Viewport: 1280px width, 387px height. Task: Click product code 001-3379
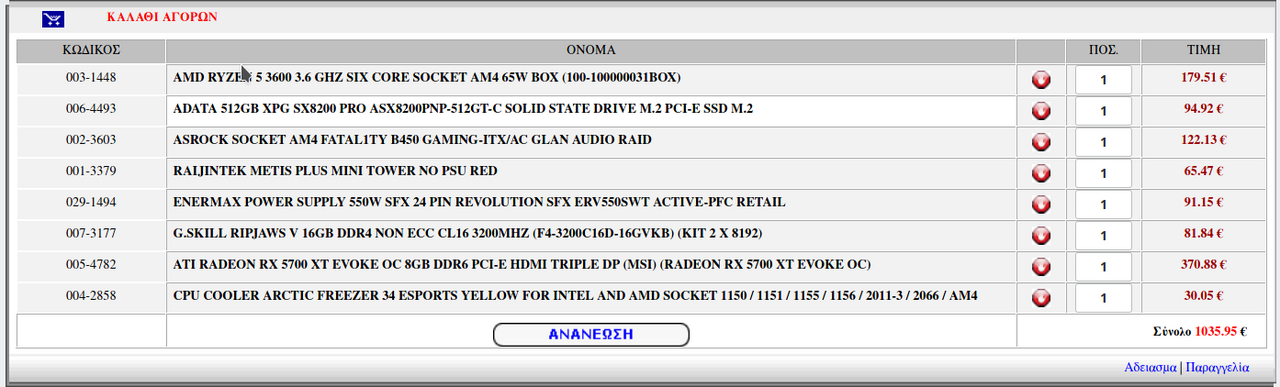(x=91, y=171)
